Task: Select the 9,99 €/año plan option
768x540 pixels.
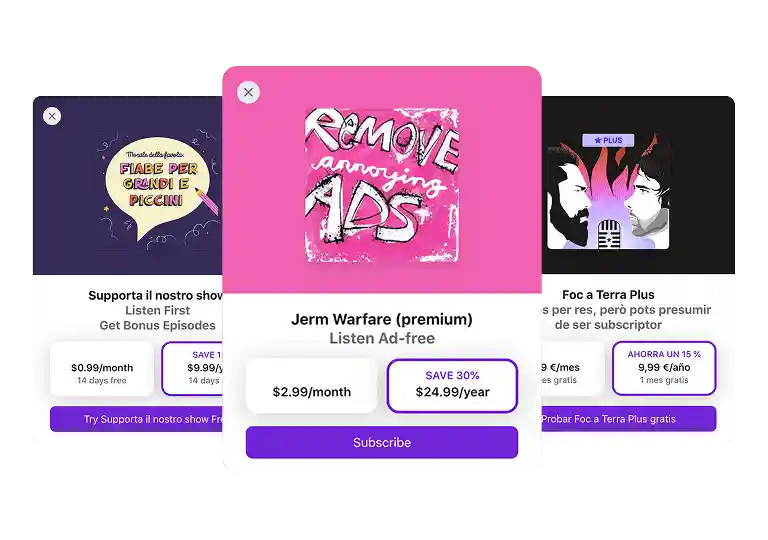Action: (664, 368)
